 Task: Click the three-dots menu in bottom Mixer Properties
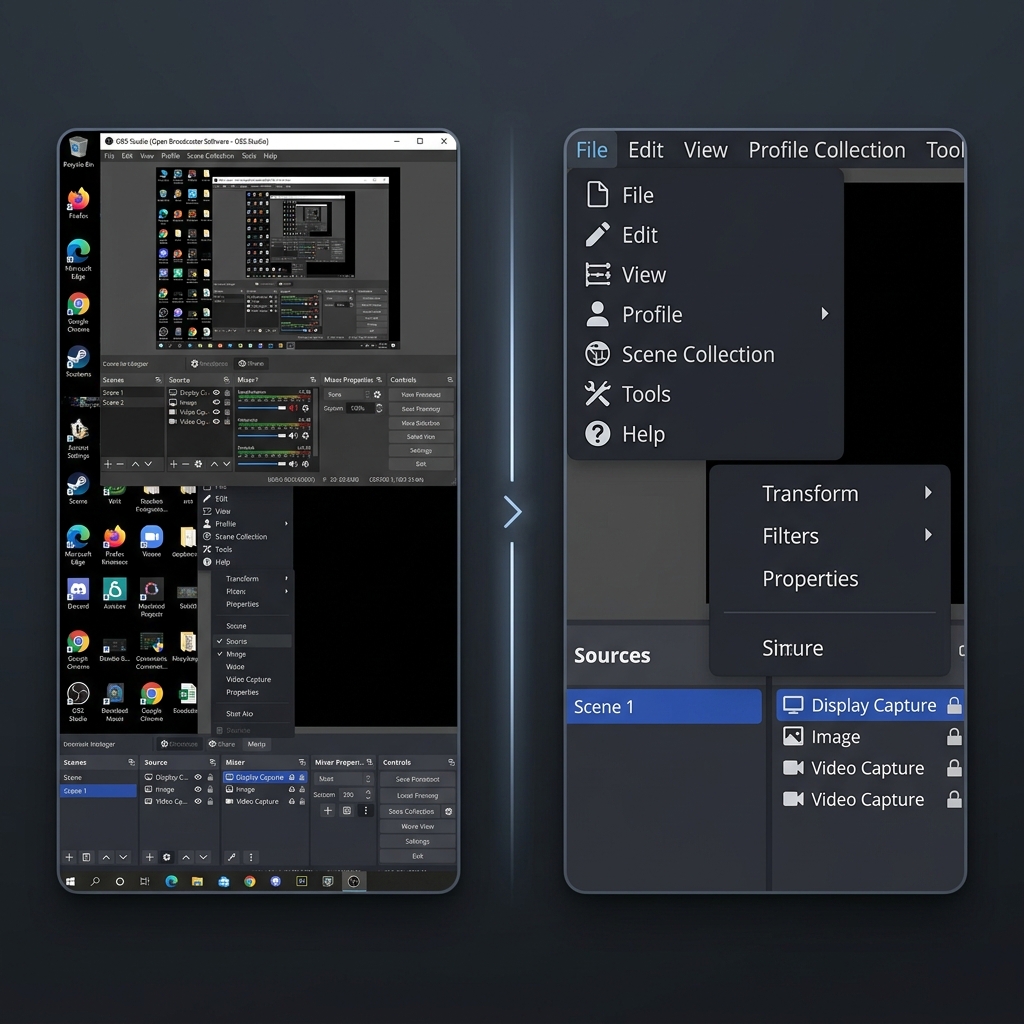366,810
